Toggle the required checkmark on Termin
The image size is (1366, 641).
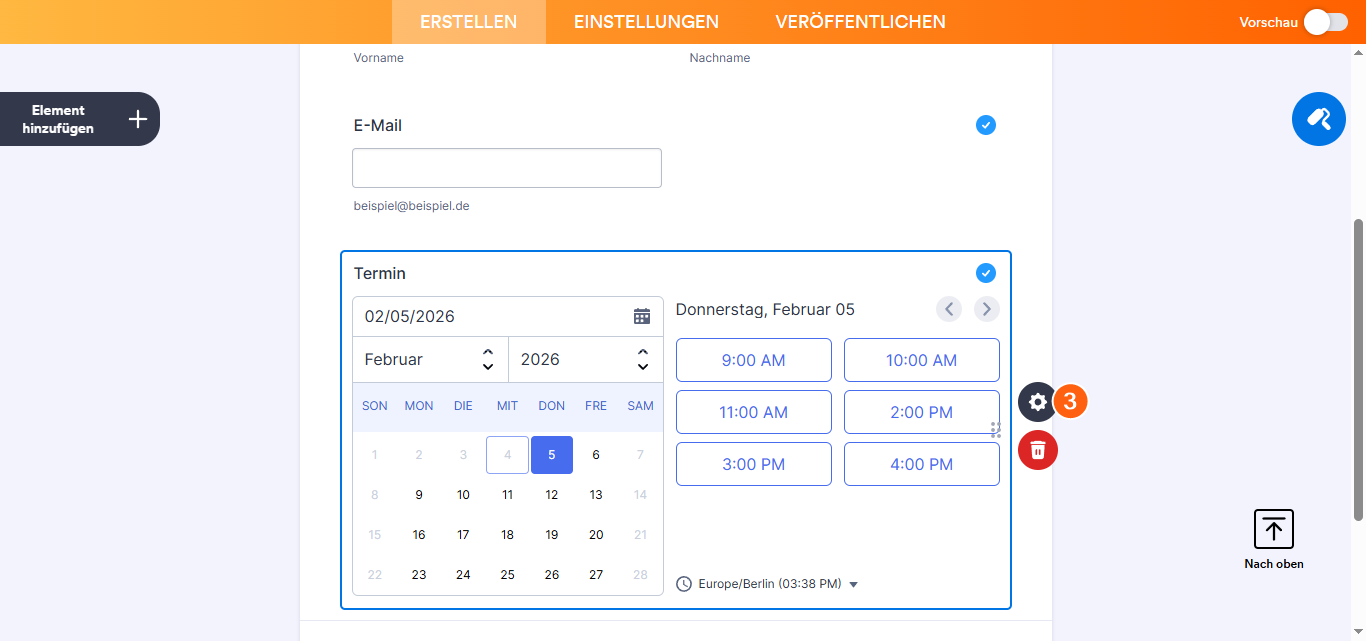985,273
